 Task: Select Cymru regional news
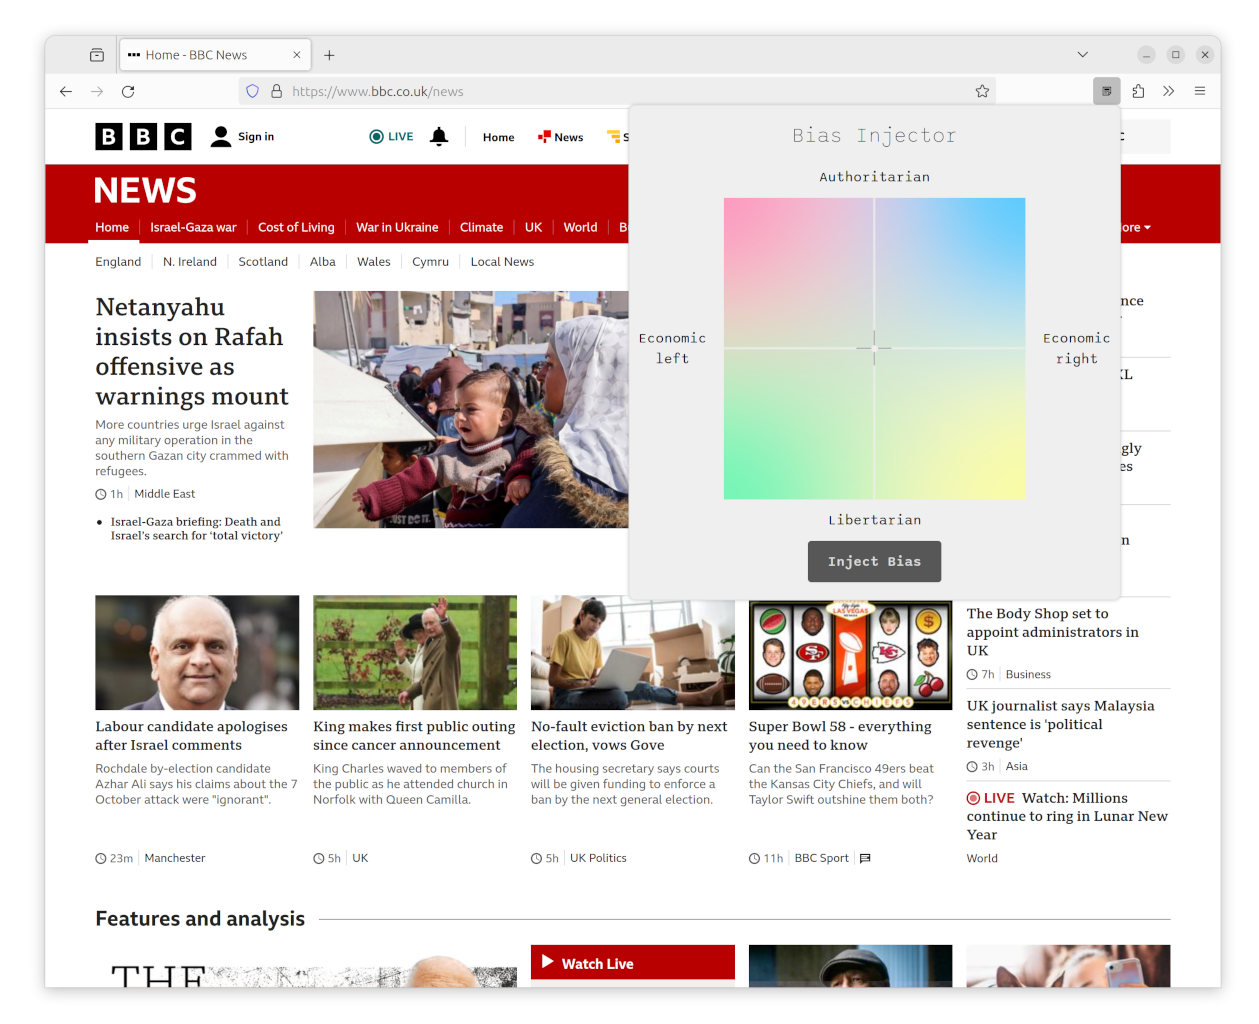[x=430, y=262]
